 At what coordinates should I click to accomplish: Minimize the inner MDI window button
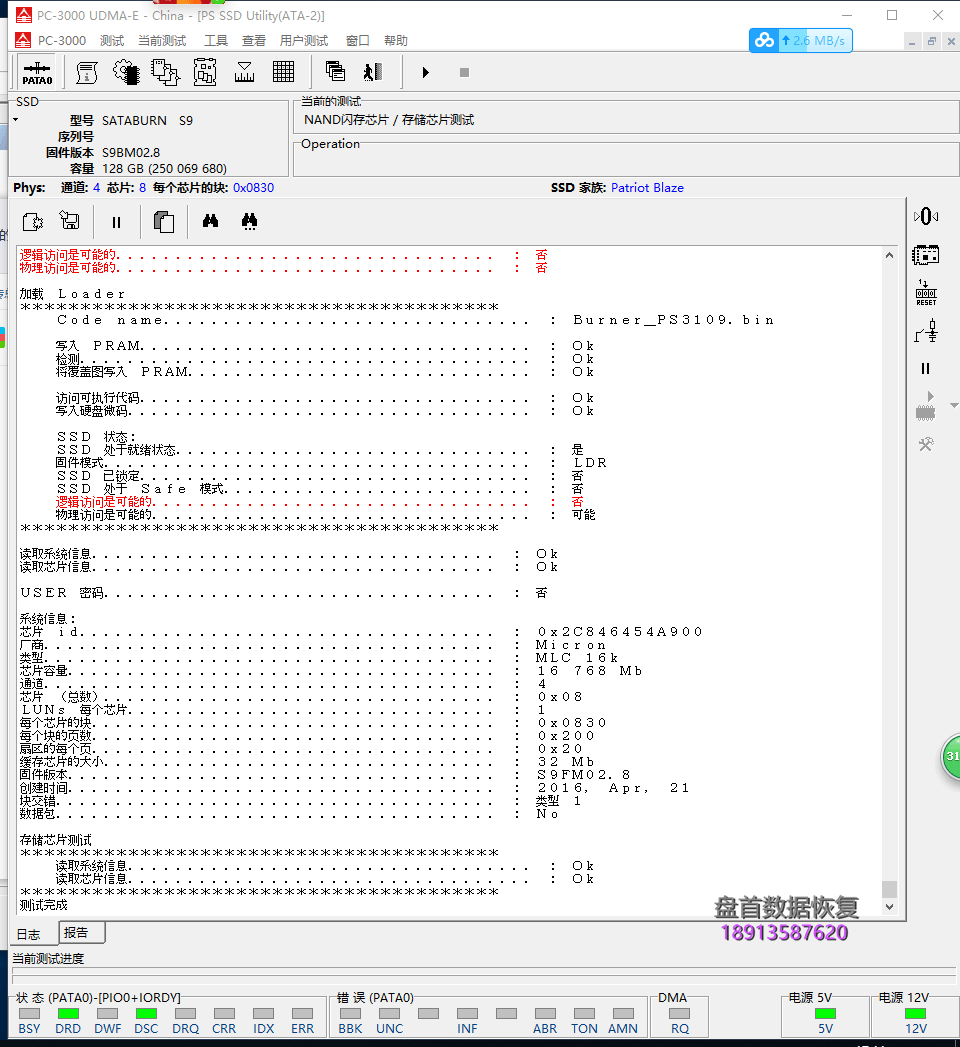click(912, 41)
